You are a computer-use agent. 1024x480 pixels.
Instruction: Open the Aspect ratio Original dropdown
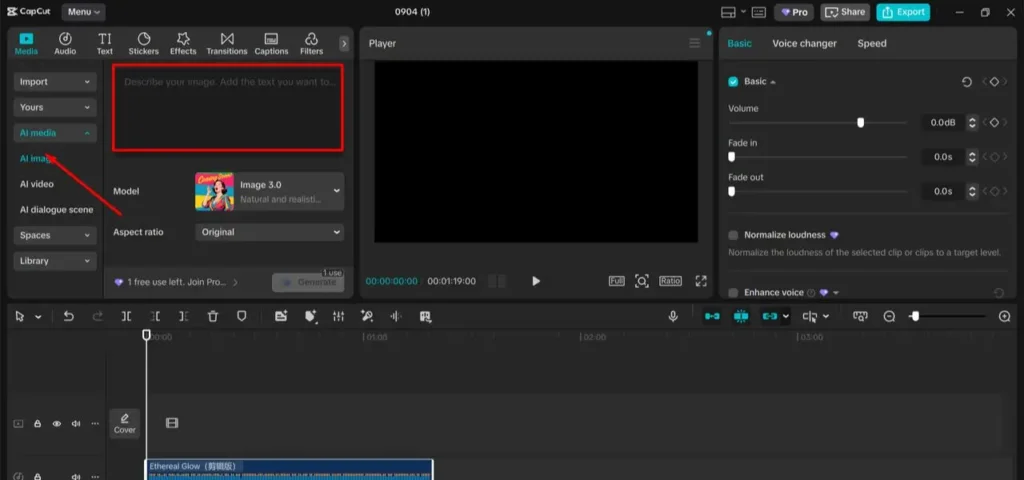269,232
